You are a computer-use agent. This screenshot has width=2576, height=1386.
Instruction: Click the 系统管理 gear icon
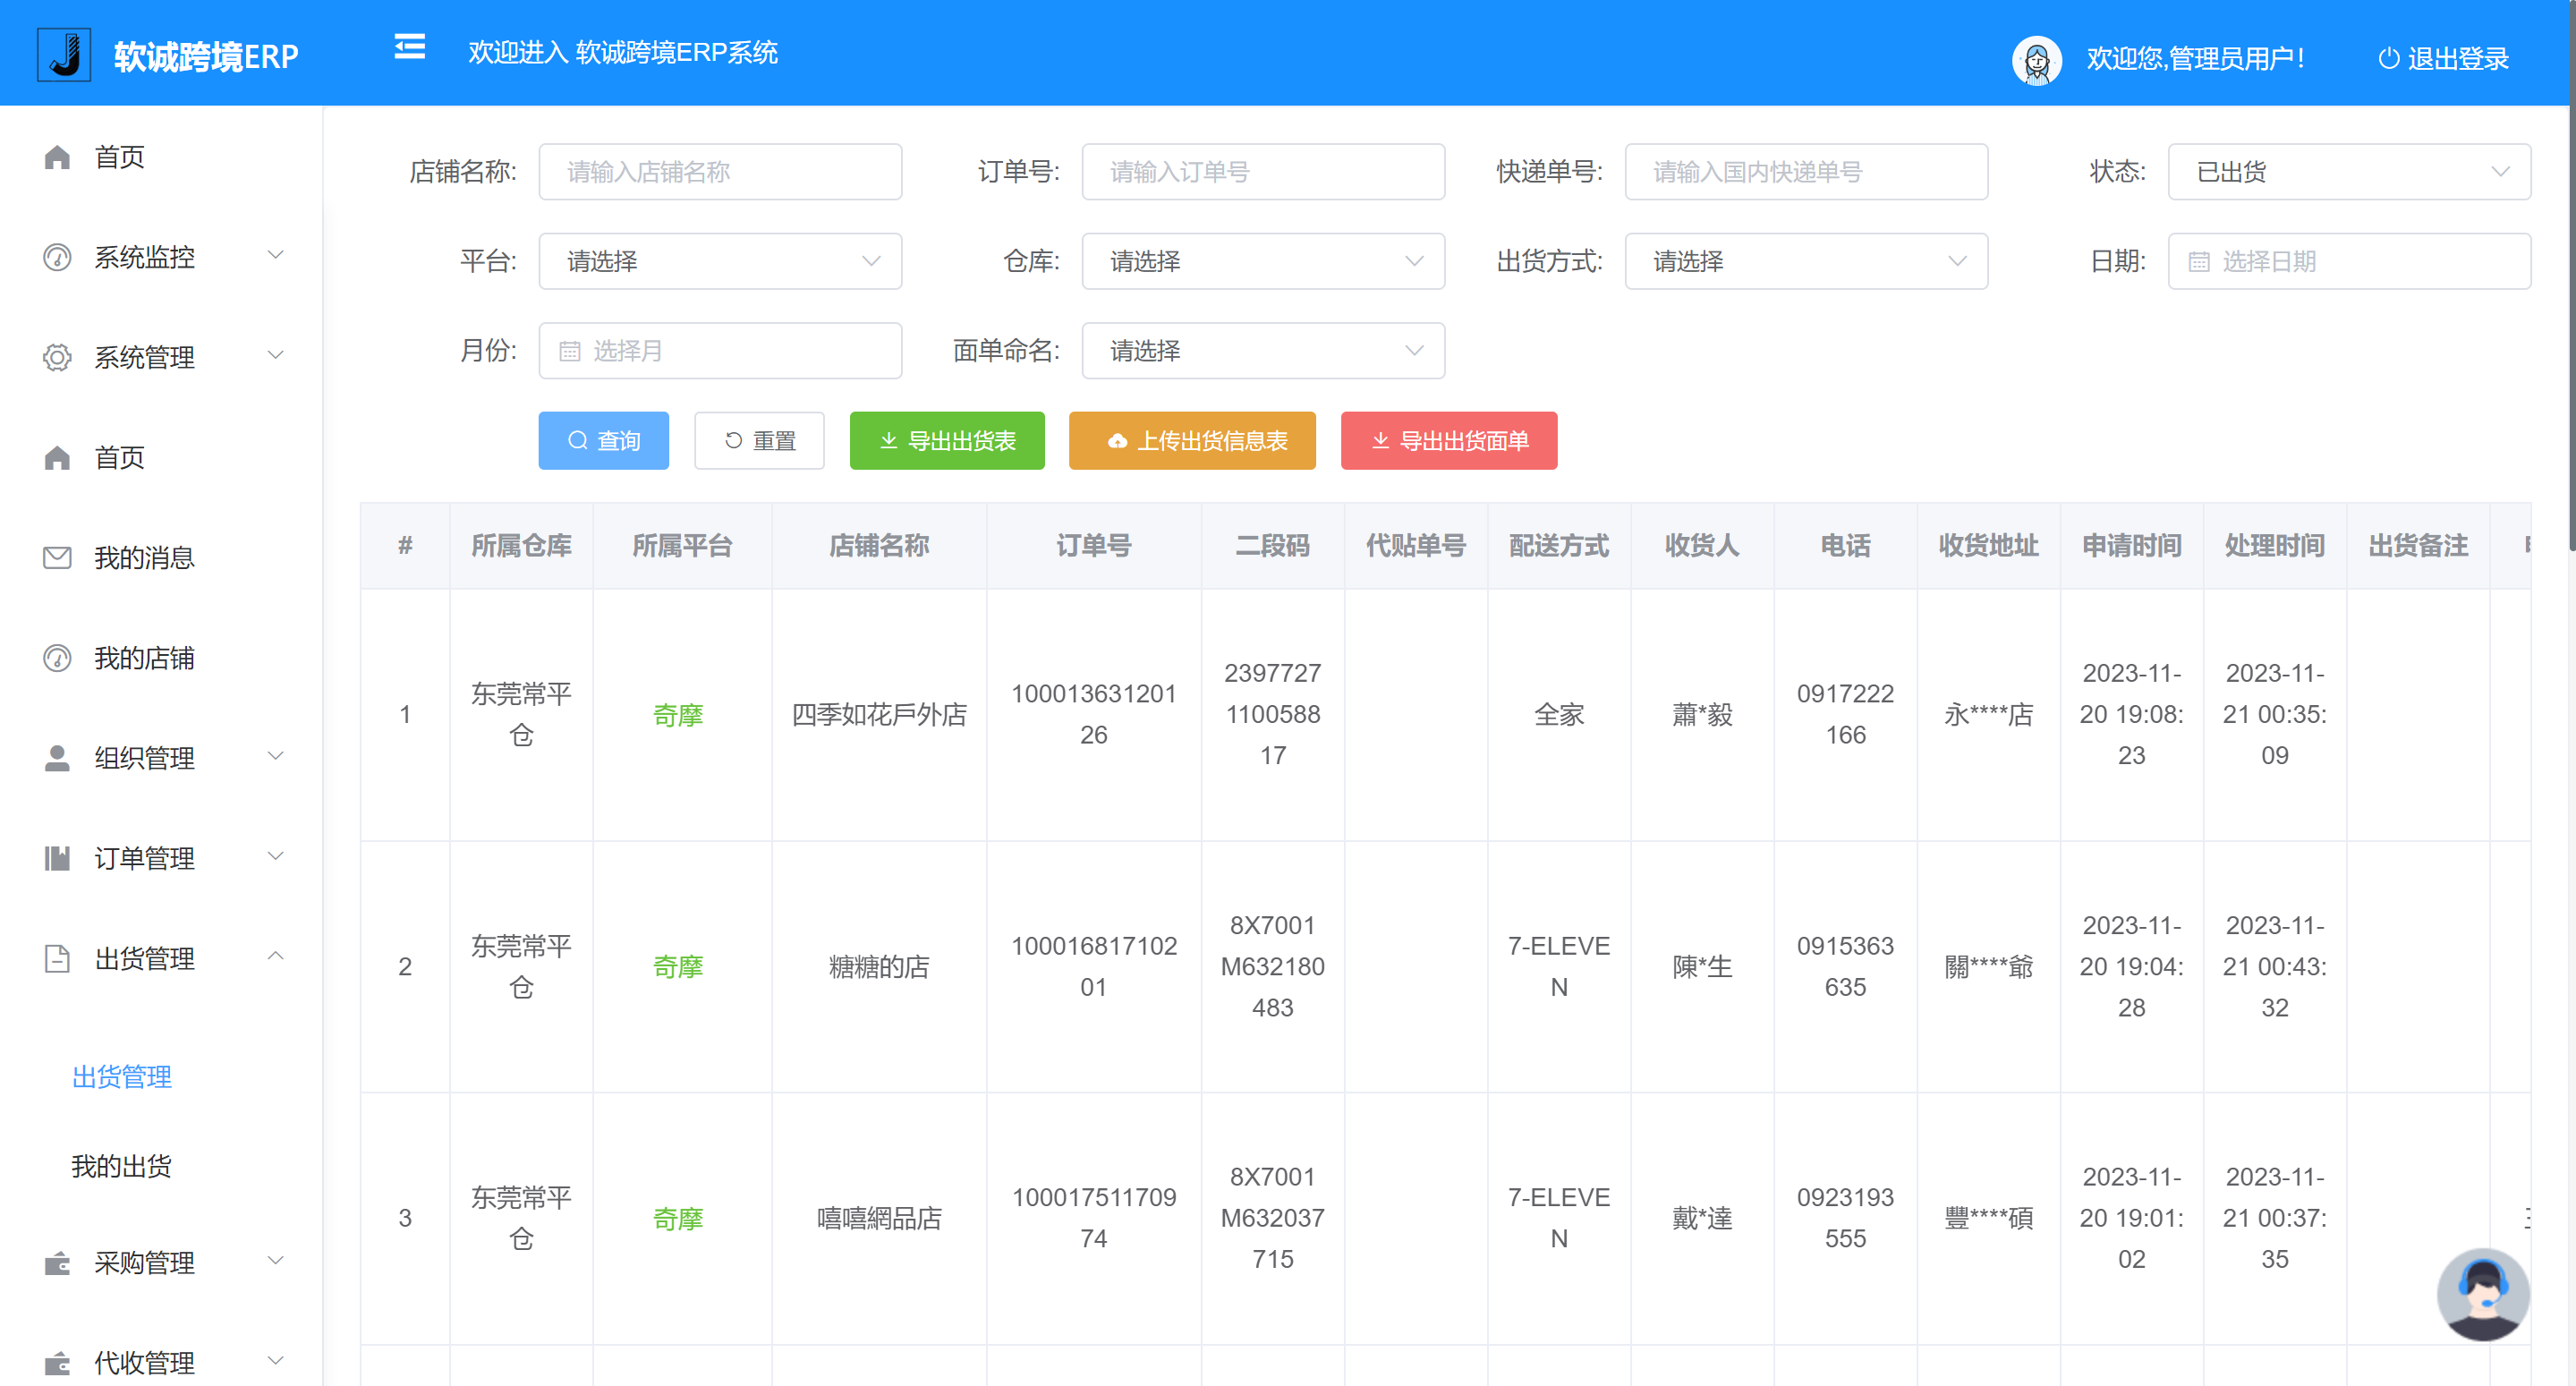[57, 357]
